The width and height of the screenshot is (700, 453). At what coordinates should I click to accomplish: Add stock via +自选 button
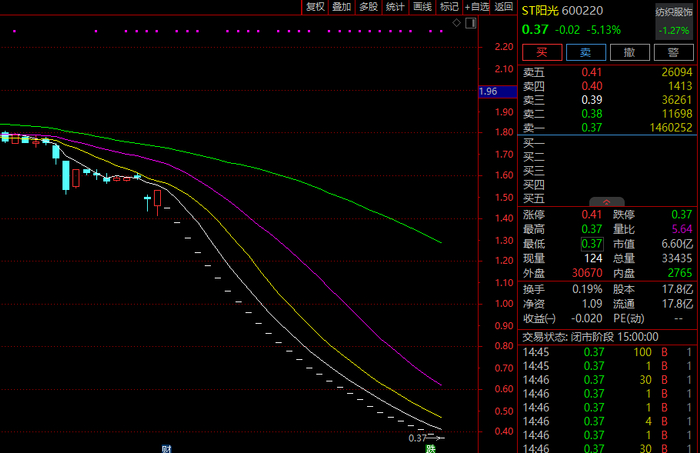click(477, 7)
